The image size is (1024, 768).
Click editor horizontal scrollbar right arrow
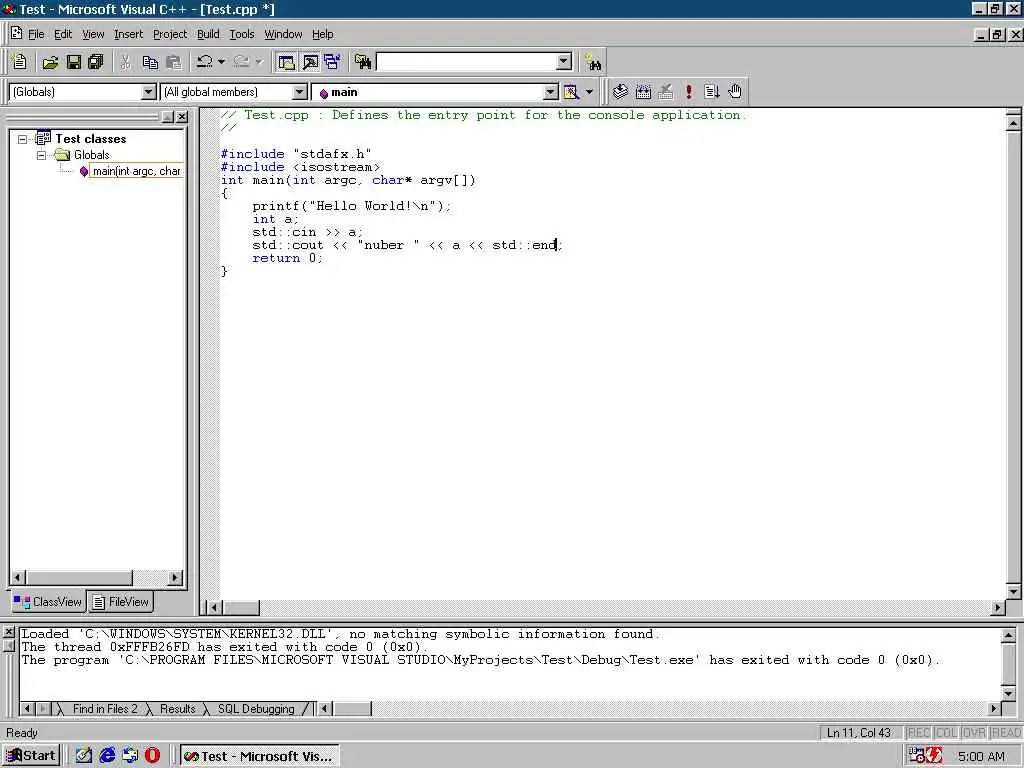click(997, 607)
